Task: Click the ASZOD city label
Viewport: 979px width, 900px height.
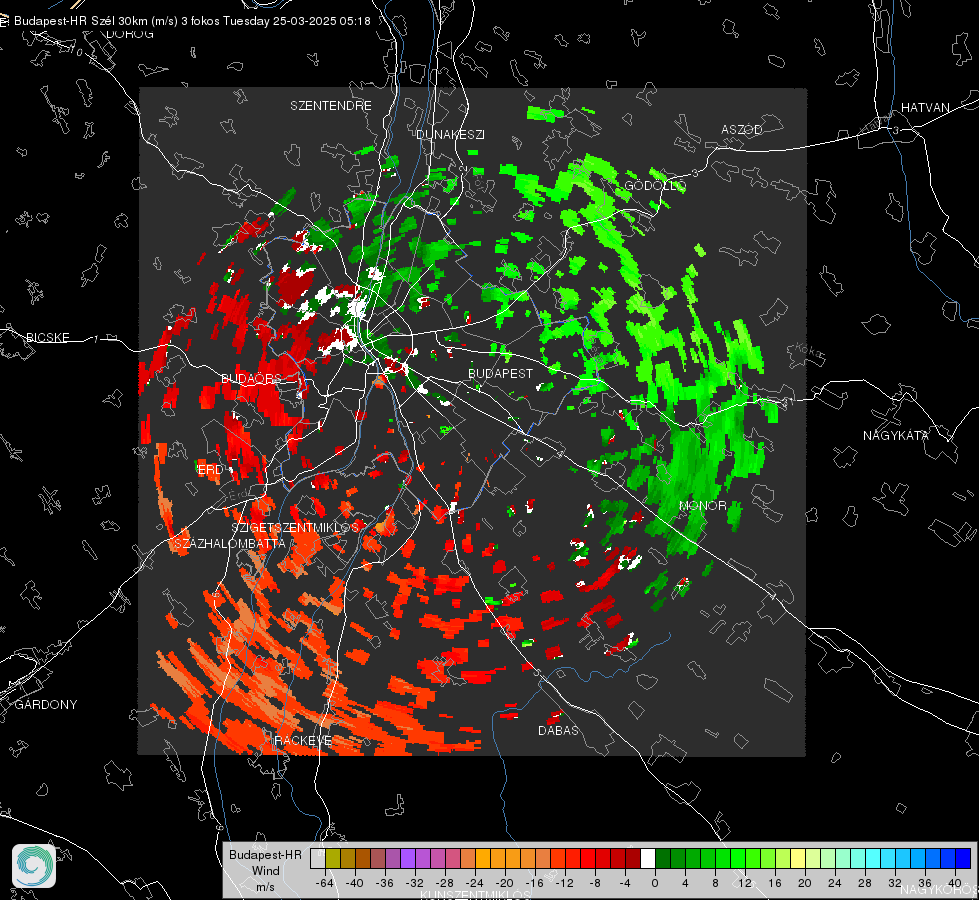Action: 742,129
